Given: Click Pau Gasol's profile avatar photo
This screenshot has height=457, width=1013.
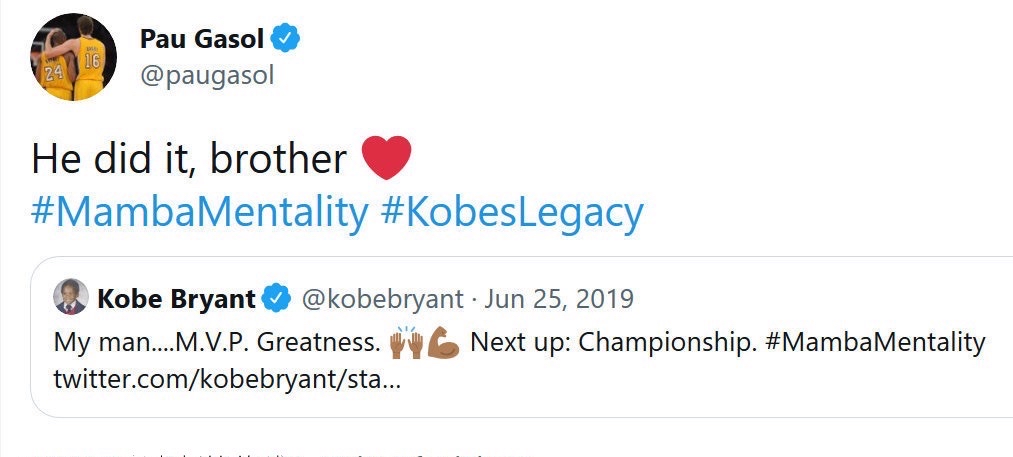Looking at the screenshot, I should coord(72,57).
